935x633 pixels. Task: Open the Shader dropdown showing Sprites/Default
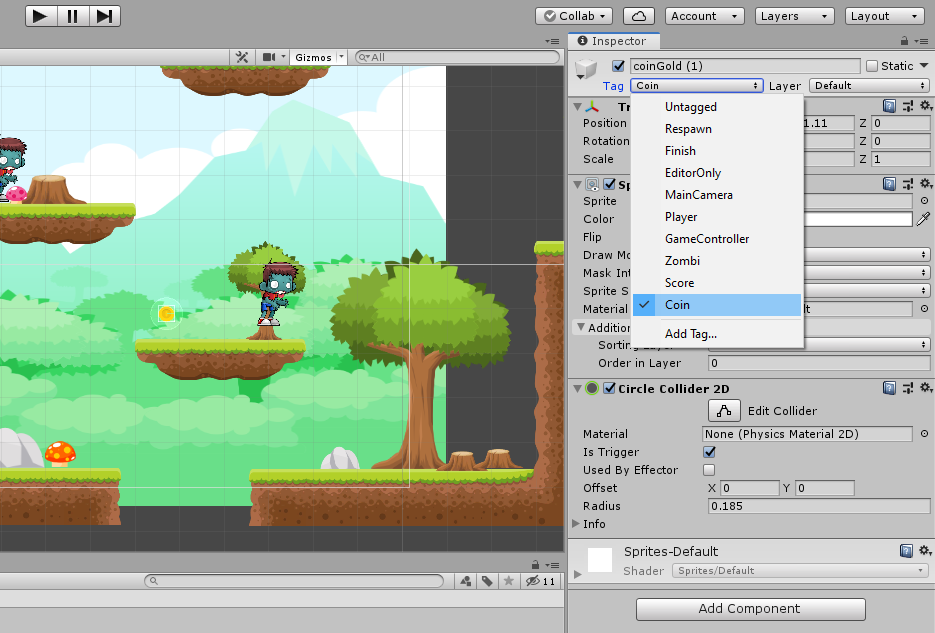[800, 570]
